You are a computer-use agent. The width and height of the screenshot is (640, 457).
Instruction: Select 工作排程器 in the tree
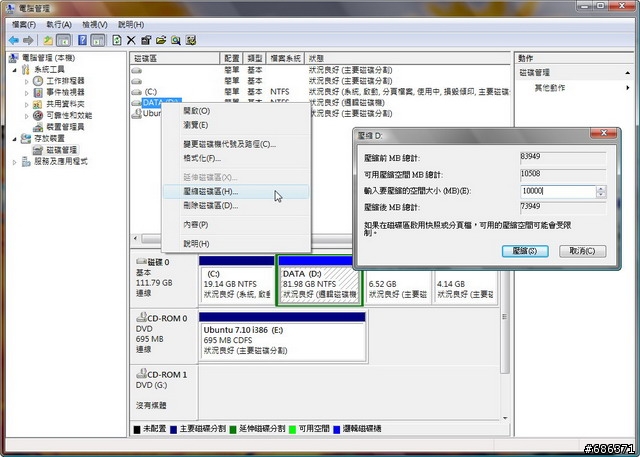coord(65,81)
